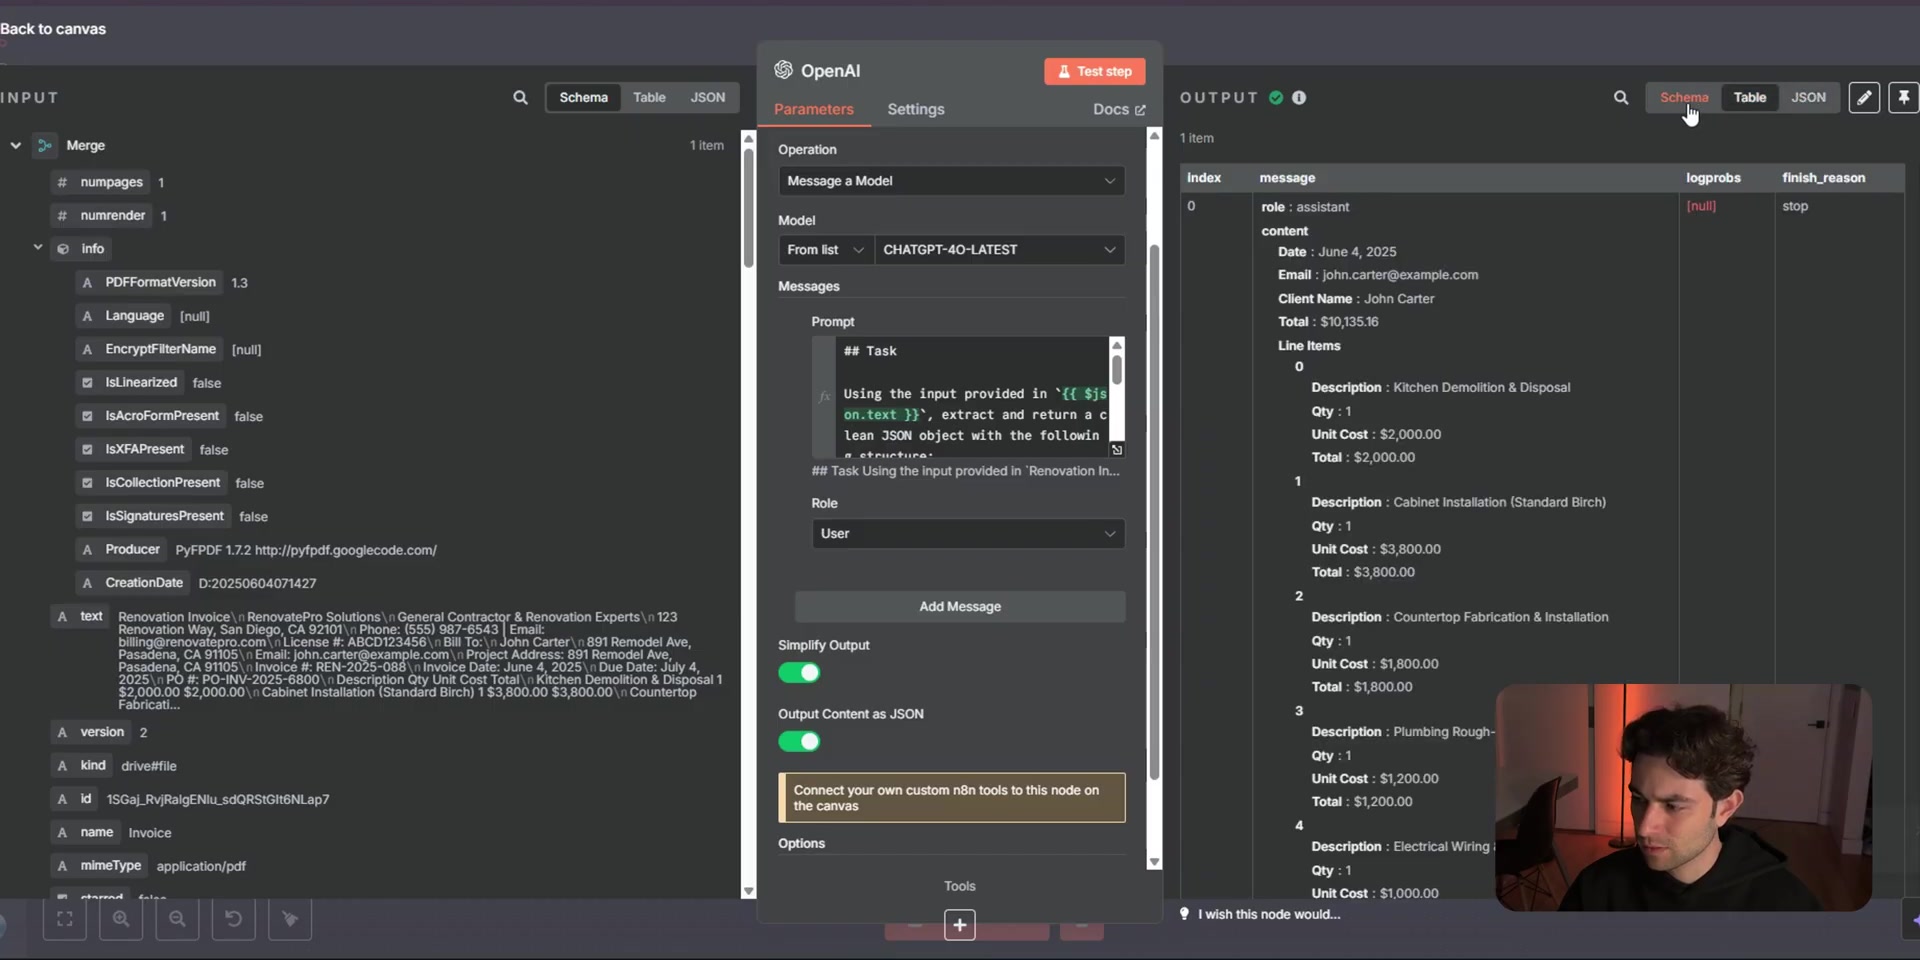Image resolution: width=1920 pixels, height=960 pixels.
Task: Click the fx expression icon beside Prompt
Action: click(824, 397)
